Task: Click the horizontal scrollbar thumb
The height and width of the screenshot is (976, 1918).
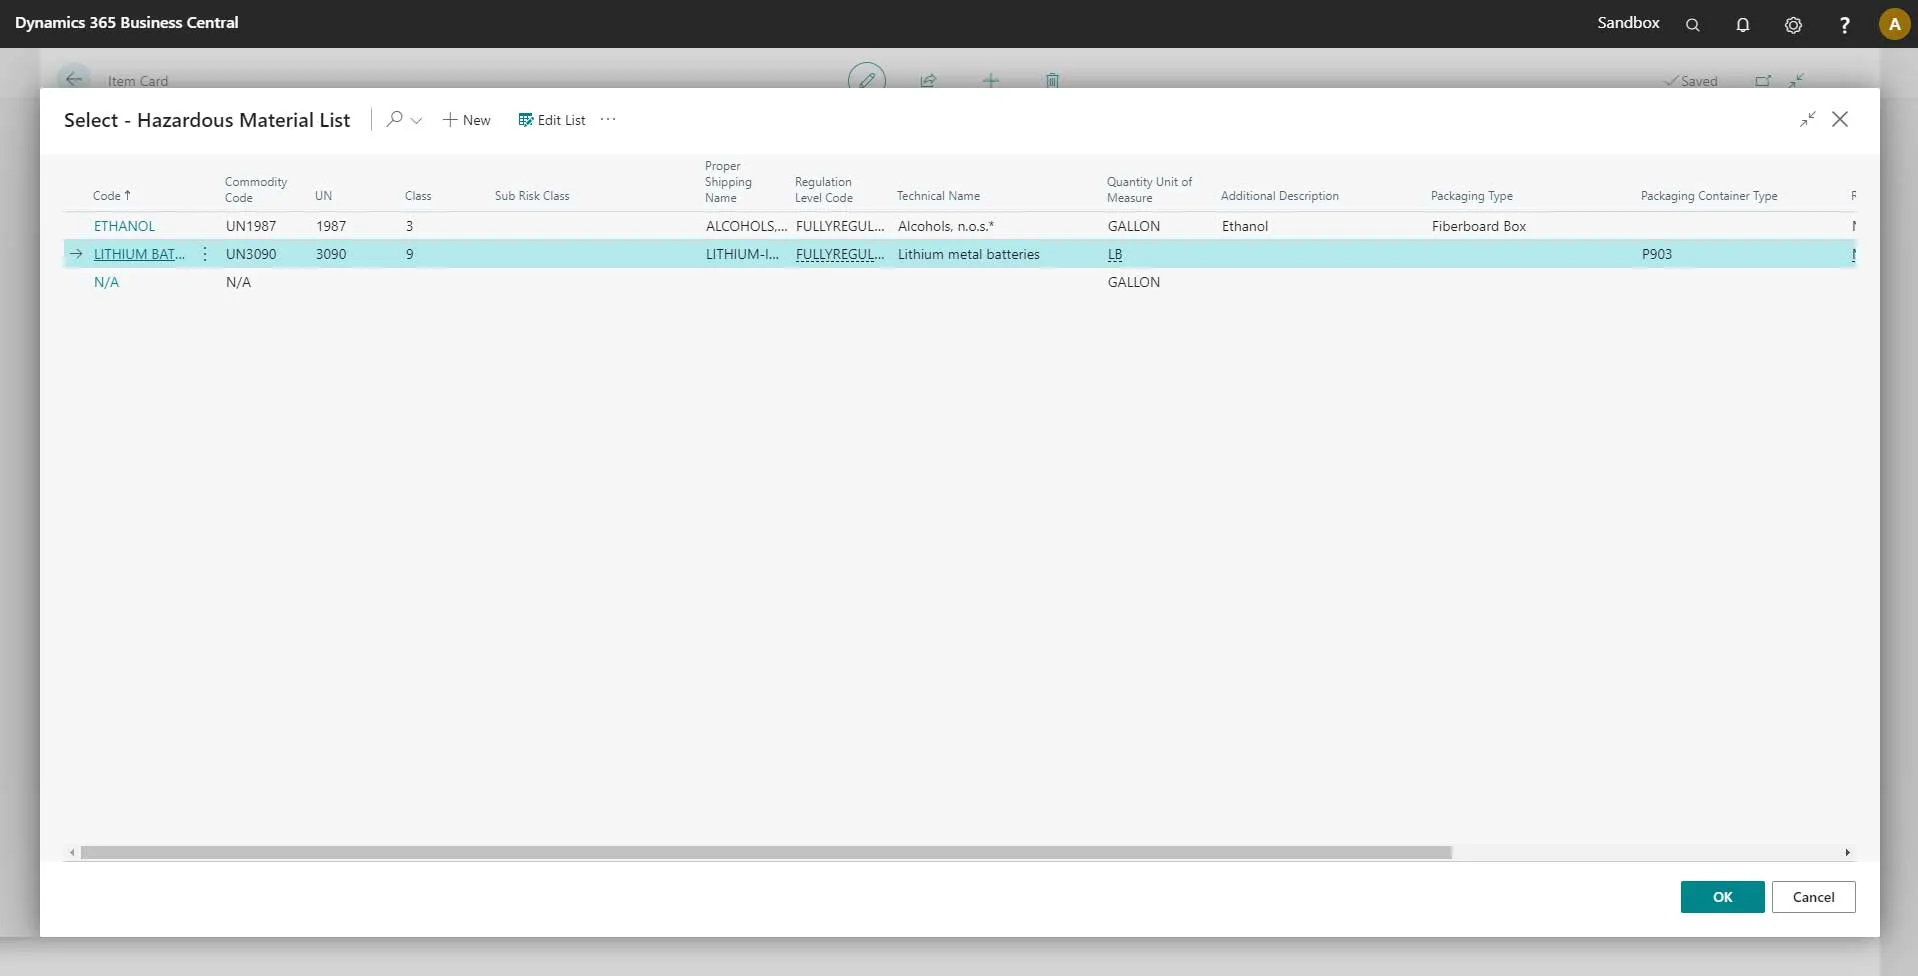Action: pyautogui.click(x=765, y=853)
